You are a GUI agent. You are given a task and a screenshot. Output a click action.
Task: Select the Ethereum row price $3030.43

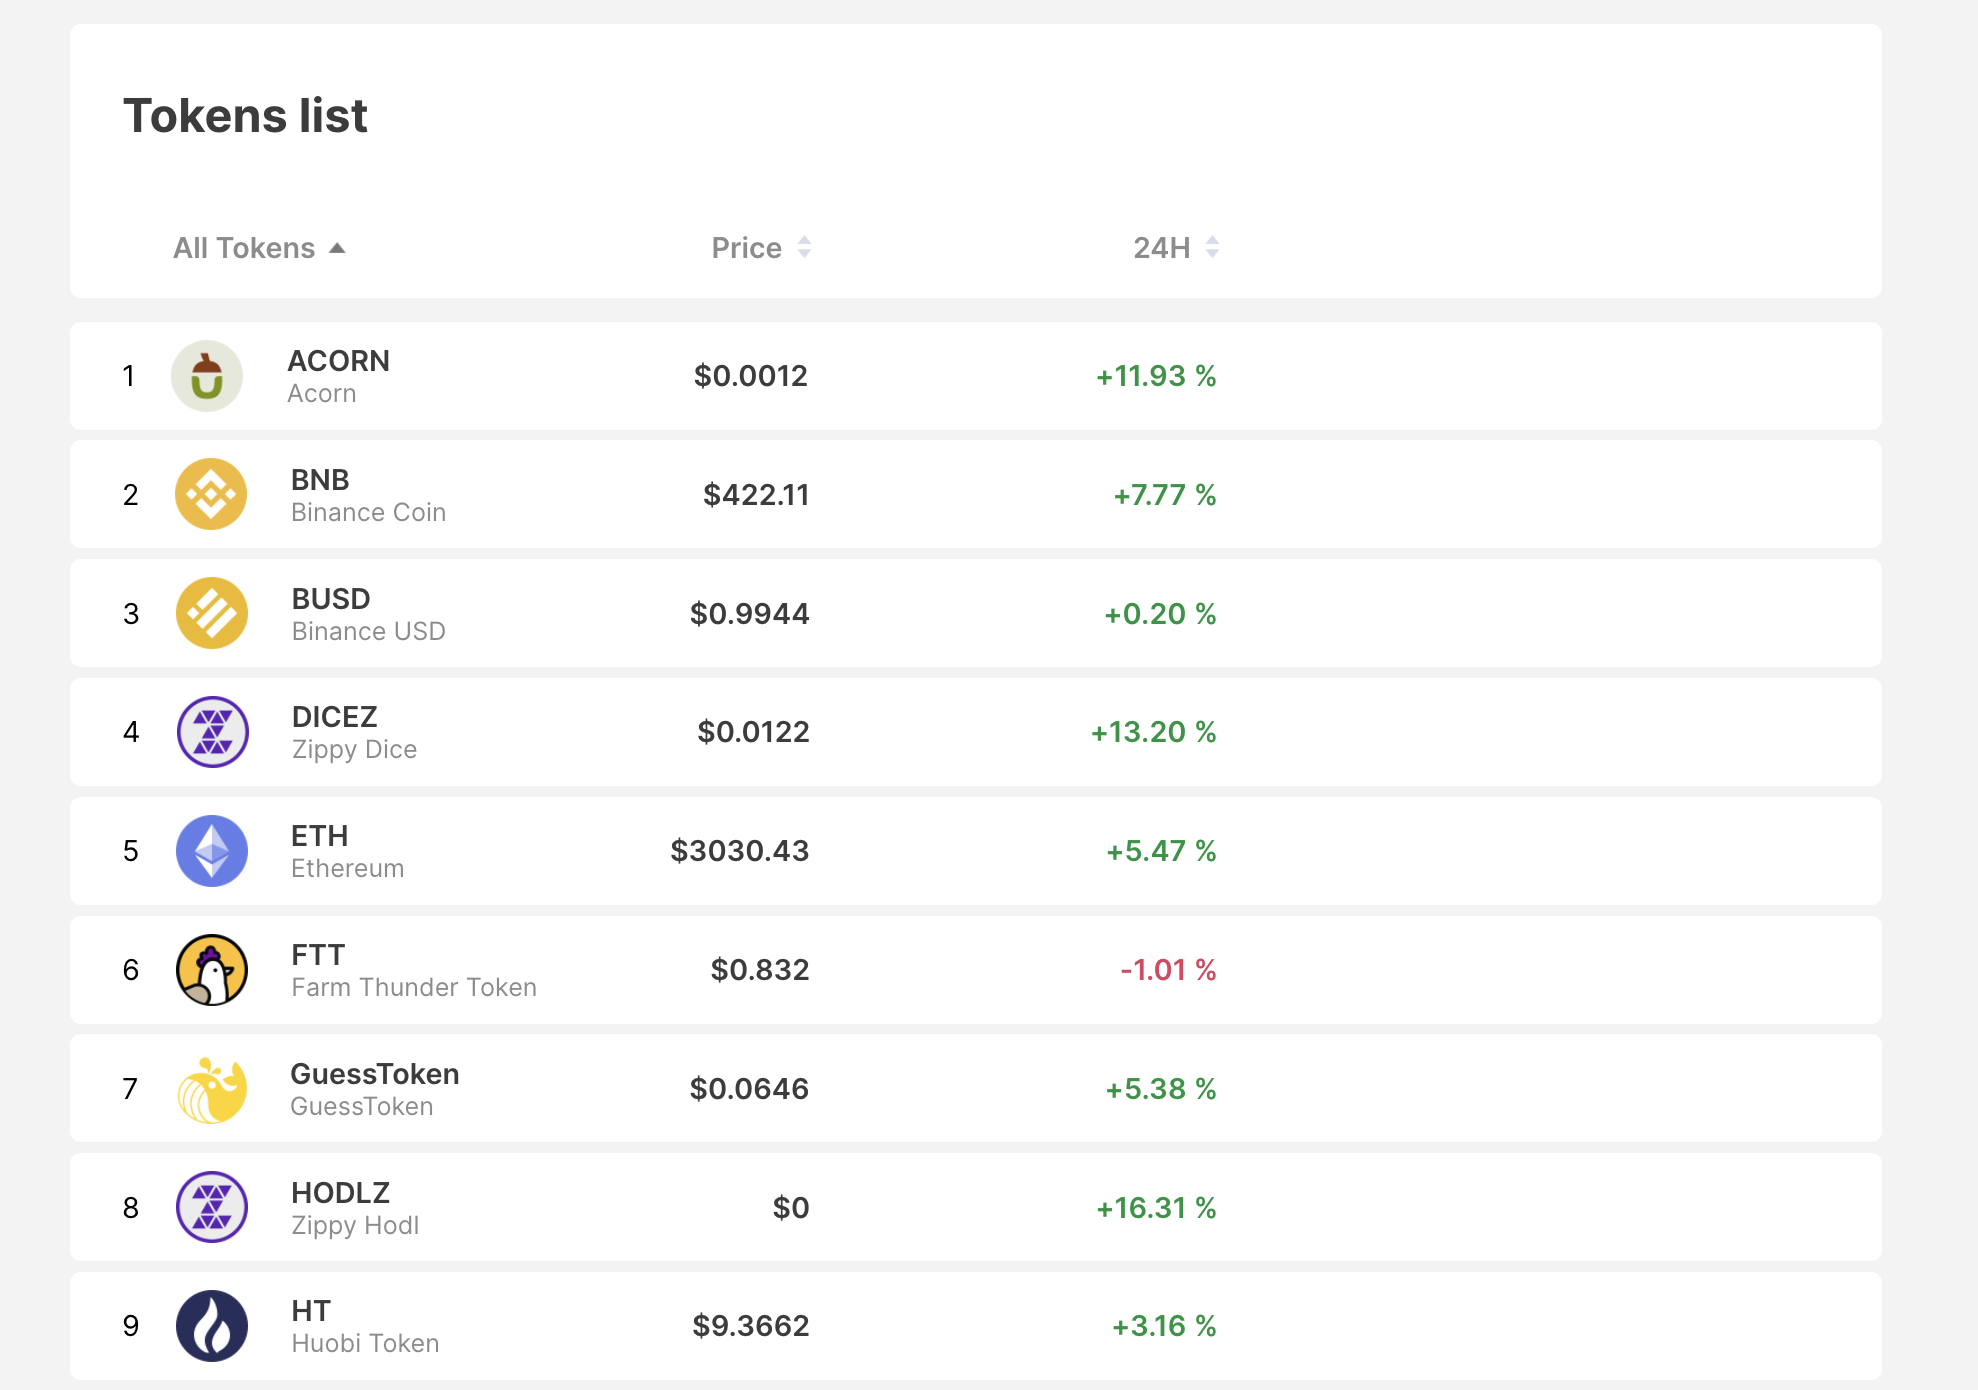(x=739, y=851)
